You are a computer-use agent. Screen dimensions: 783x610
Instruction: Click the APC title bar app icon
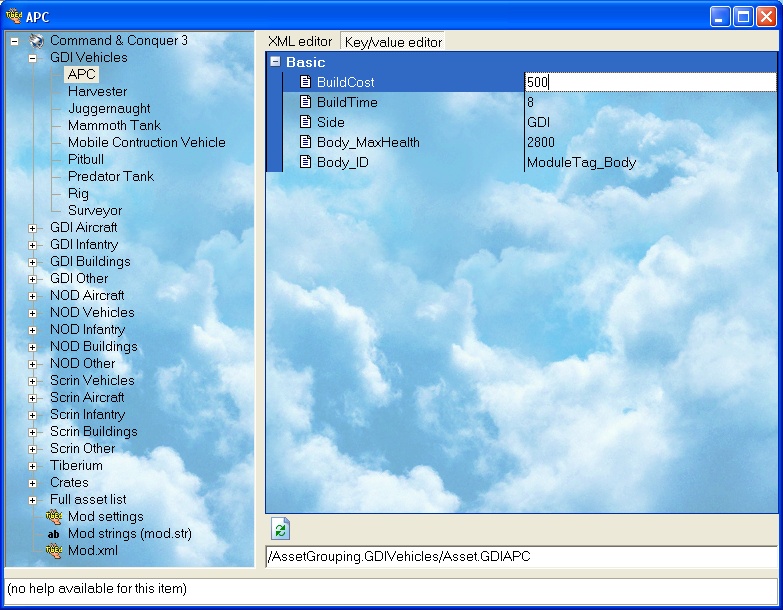(14, 16)
